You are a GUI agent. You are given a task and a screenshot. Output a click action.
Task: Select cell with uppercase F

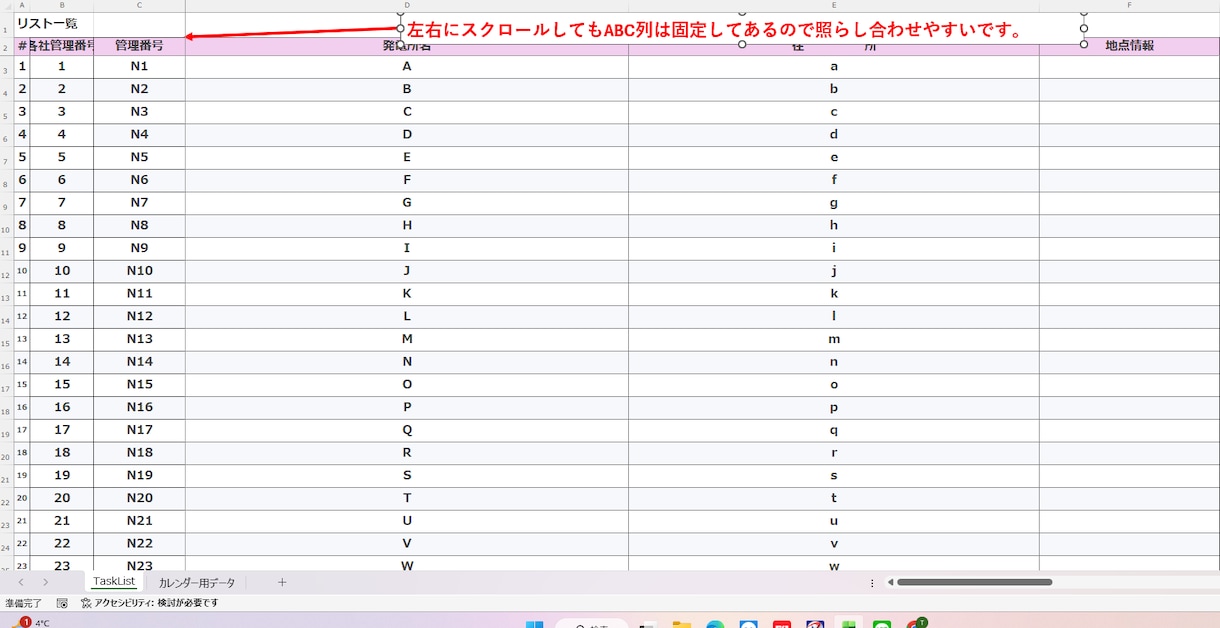pyautogui.click(x=406, y=180)
